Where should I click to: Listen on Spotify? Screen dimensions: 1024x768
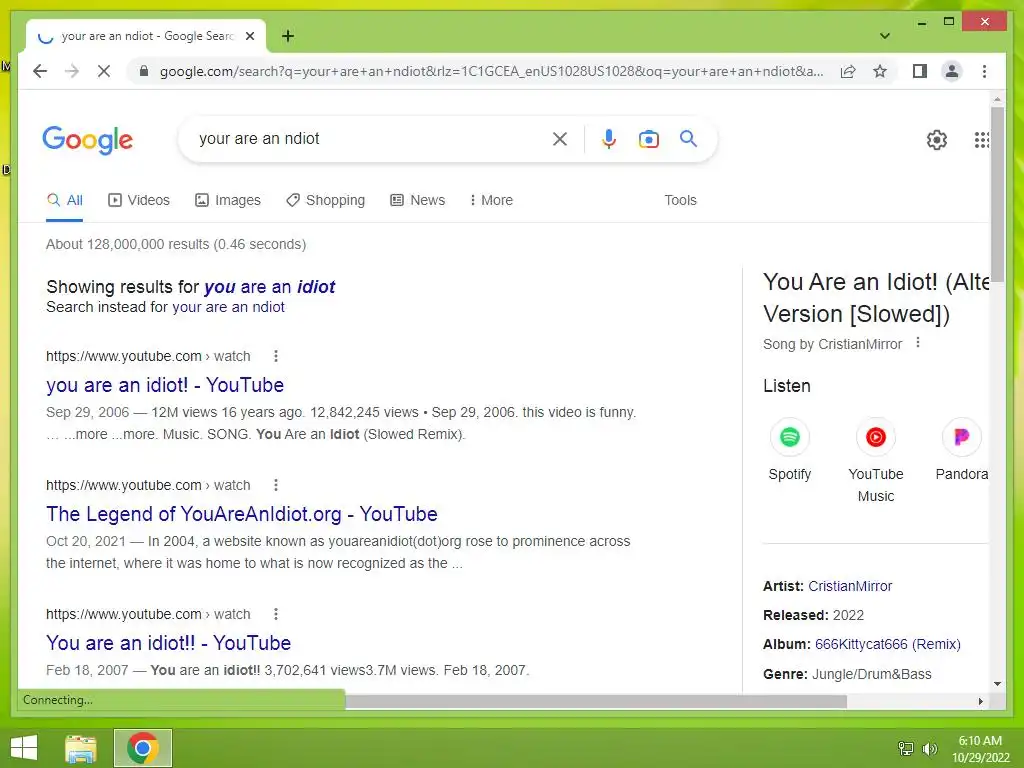(790, 451)
